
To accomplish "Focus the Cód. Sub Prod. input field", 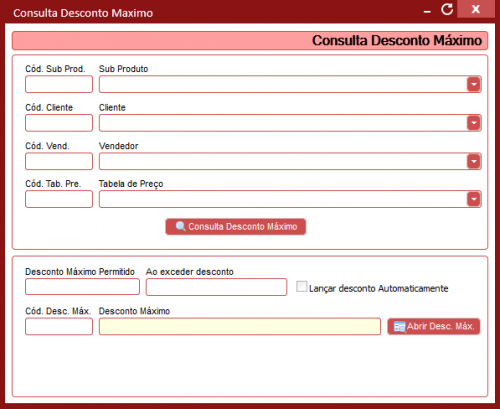I will pos(59,84).
